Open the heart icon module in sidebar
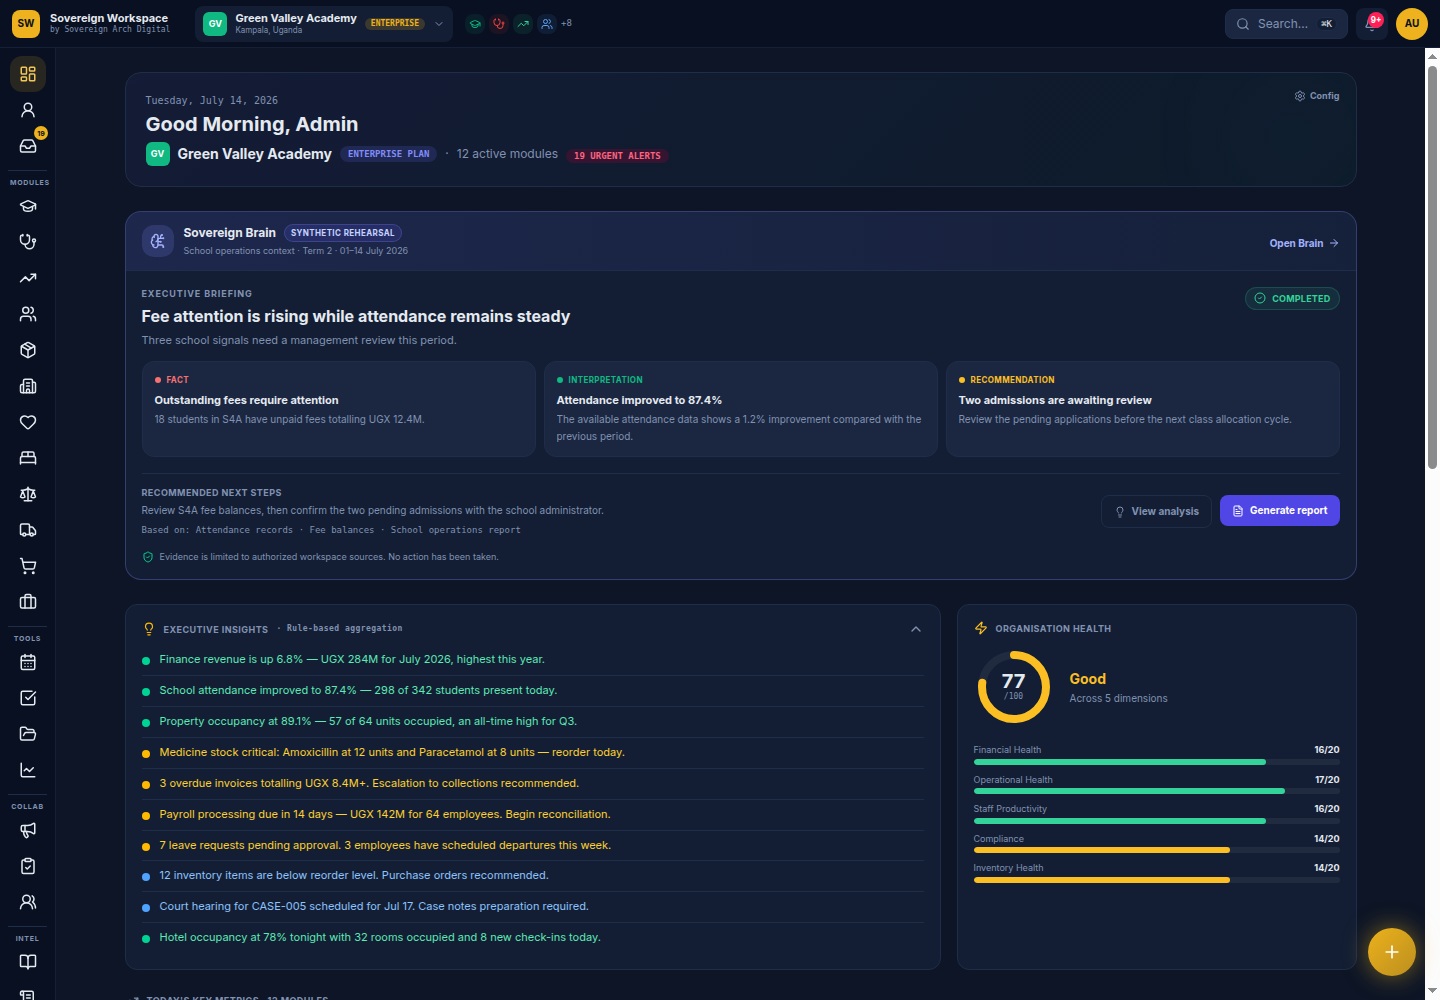 (28, 422)
